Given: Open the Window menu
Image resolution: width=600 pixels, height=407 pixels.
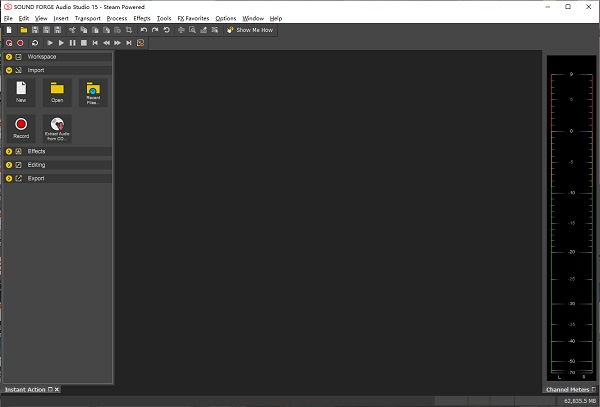Looking at the screenshot, I should pyautogui.click(x=253, y=18).
